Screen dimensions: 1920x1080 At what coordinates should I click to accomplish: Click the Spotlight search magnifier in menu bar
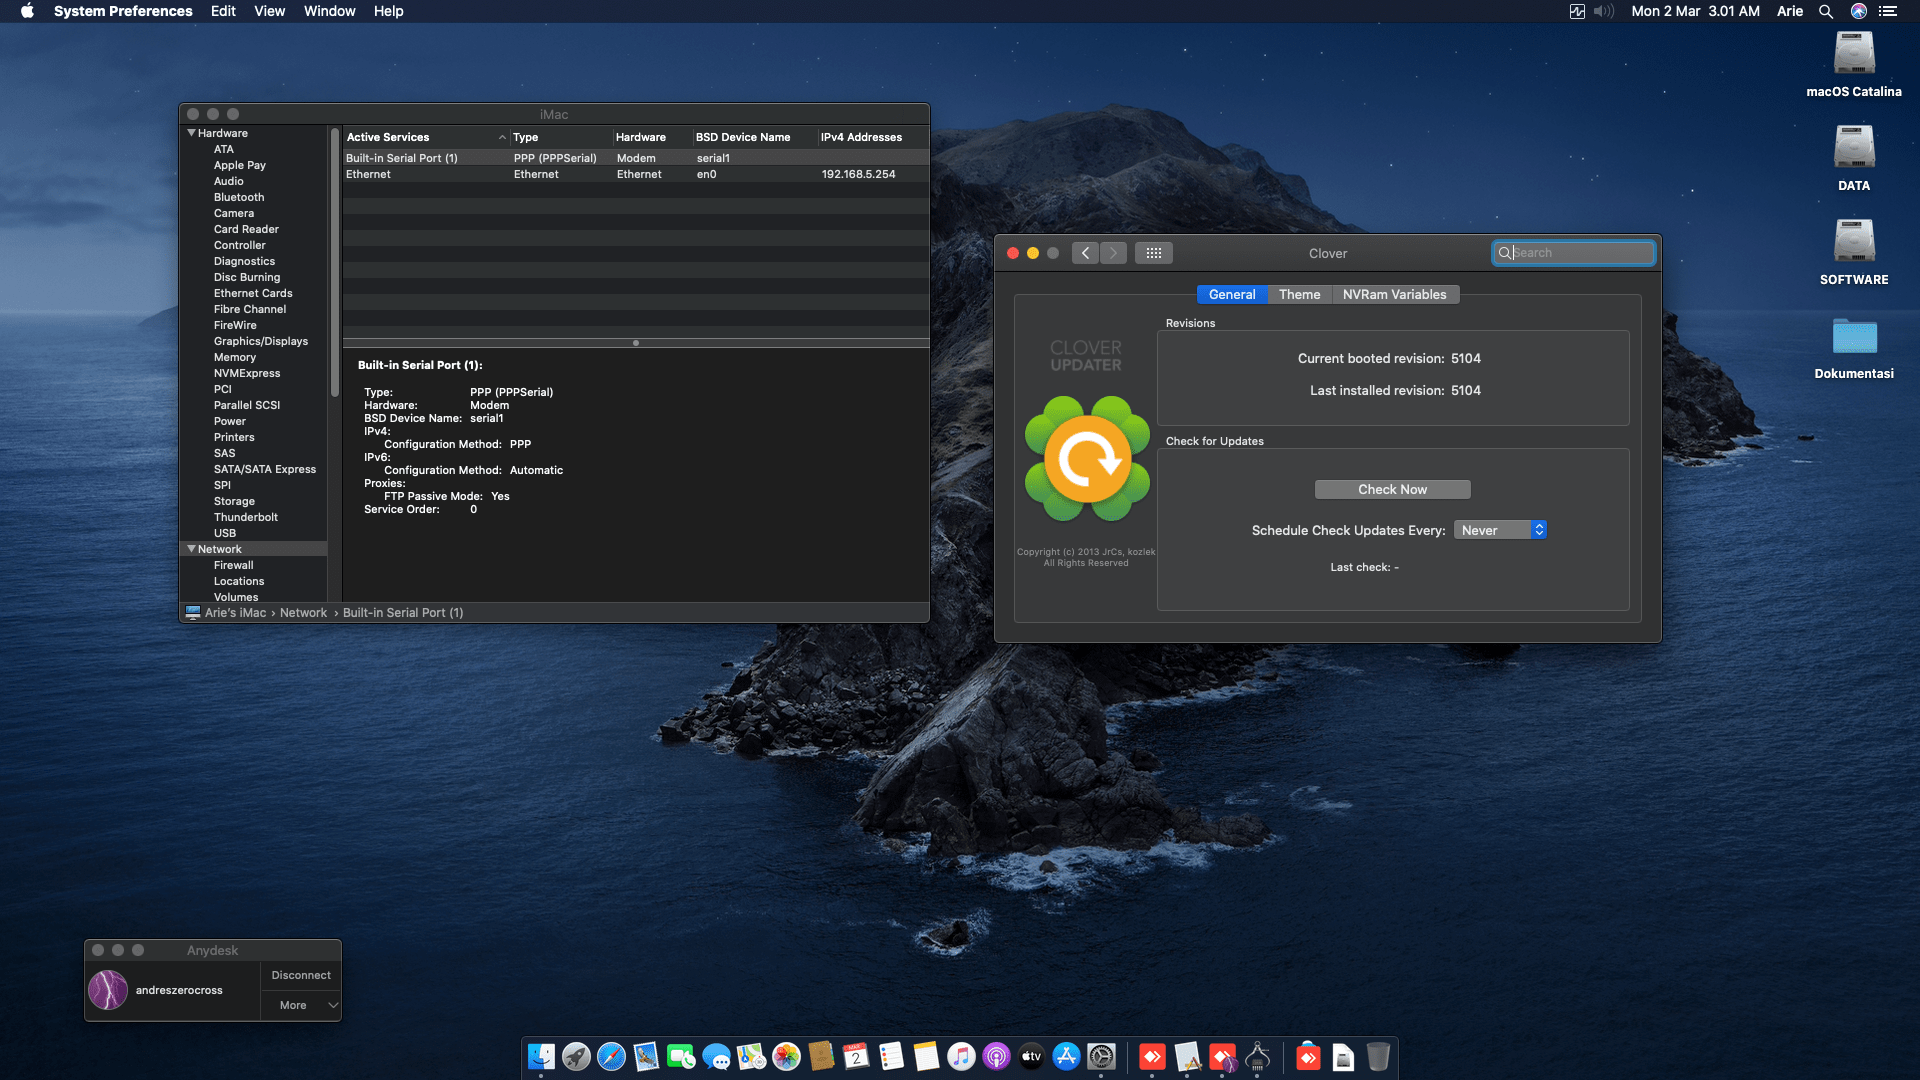pyautogui.click(x=1826, y=11)
